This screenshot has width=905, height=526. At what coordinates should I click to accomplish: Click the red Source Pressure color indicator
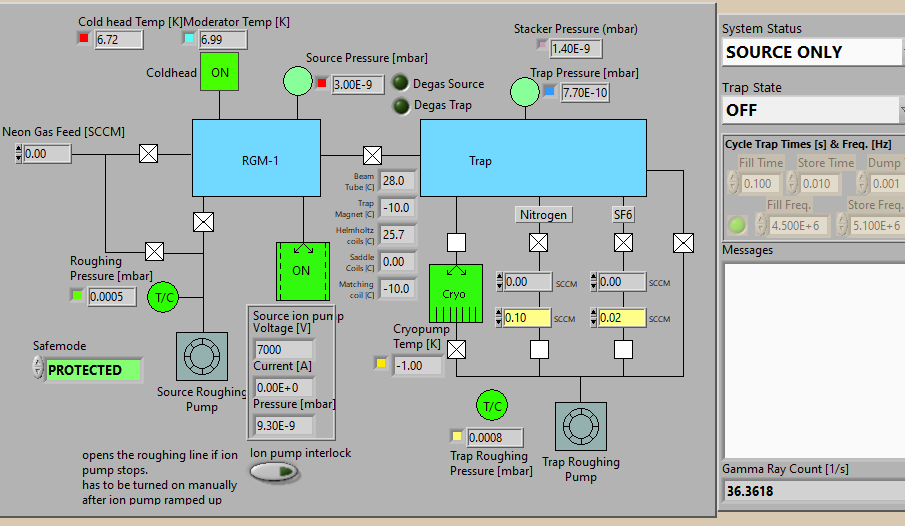click(x=321, y=83)
